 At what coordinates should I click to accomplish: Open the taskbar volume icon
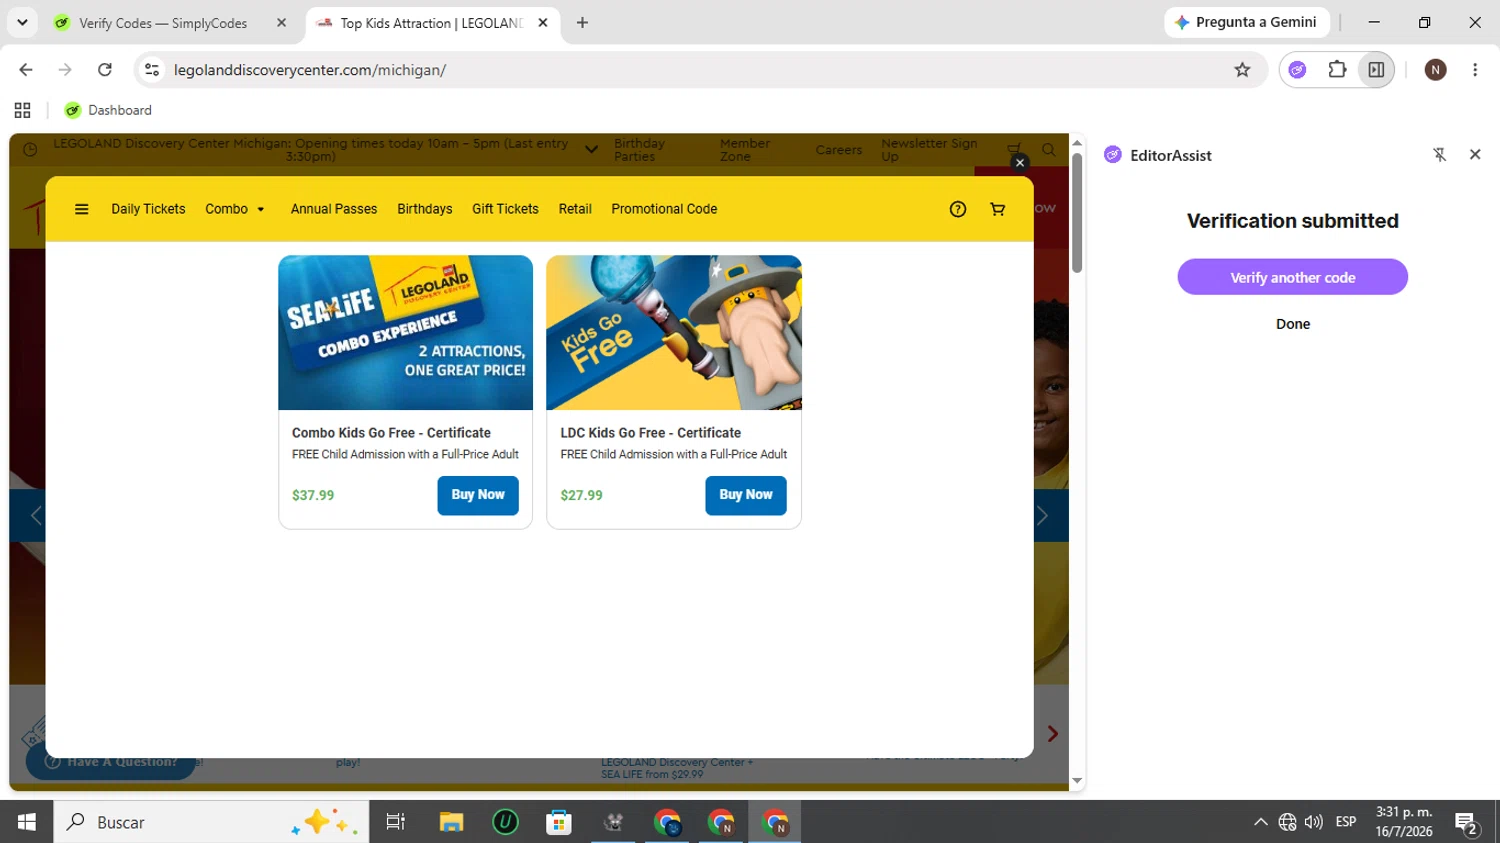point(1314,822)
